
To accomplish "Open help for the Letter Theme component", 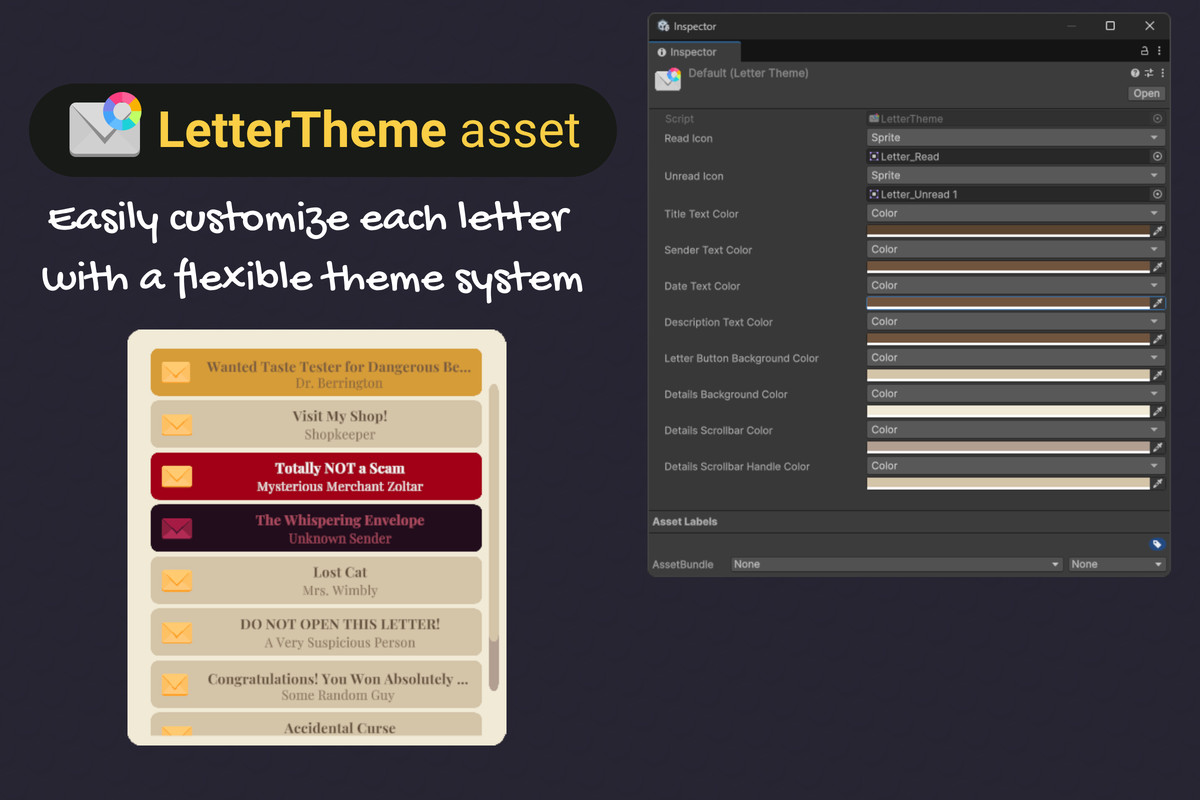I will 1133,72.
